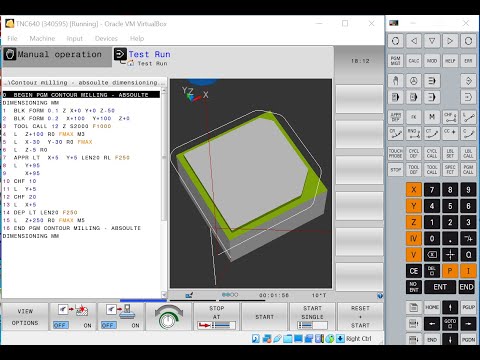Click the START soft key
Screen dimensions: 480x360
(265, 317)
